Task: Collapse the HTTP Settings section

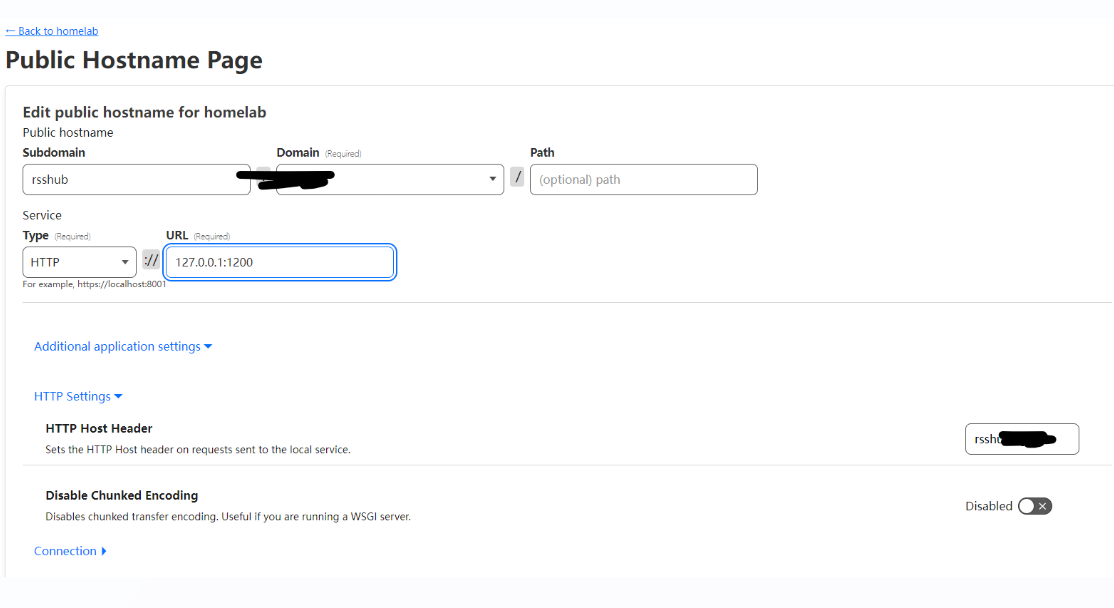Action: pyautogui.click(x=72, y=397)
